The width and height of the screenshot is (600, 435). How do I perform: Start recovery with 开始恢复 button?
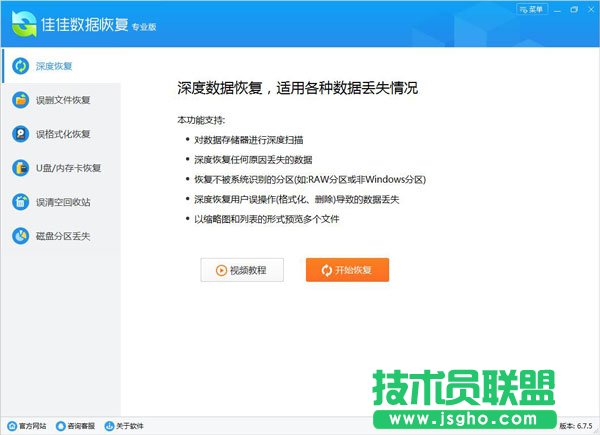coord(347,270)
